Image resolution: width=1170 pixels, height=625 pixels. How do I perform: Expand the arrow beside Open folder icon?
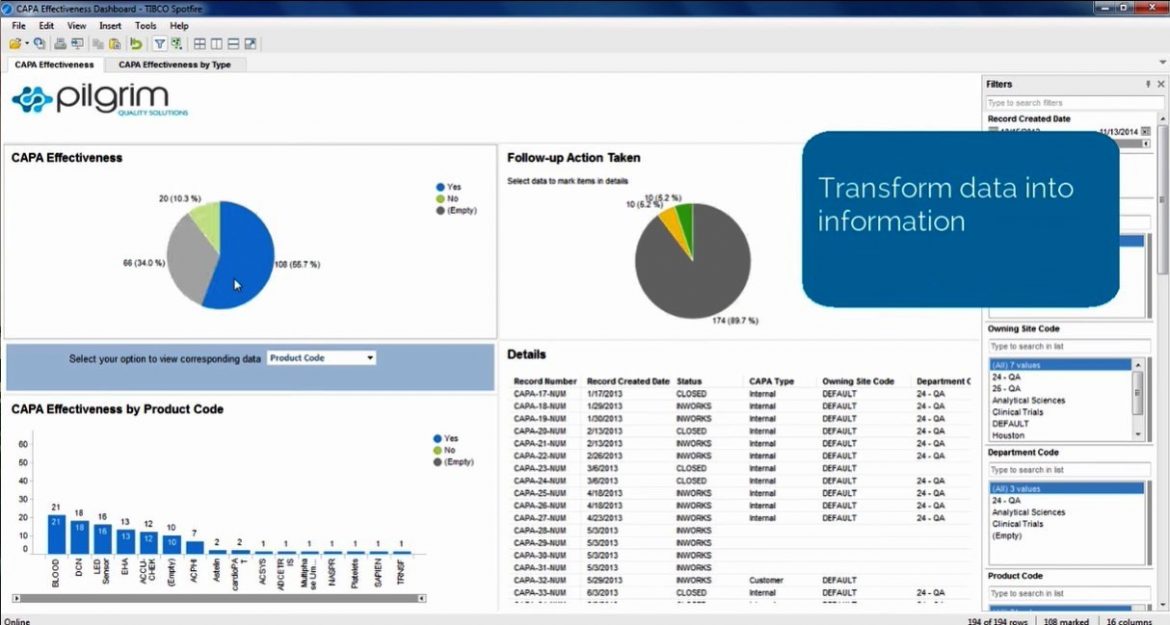26,44
